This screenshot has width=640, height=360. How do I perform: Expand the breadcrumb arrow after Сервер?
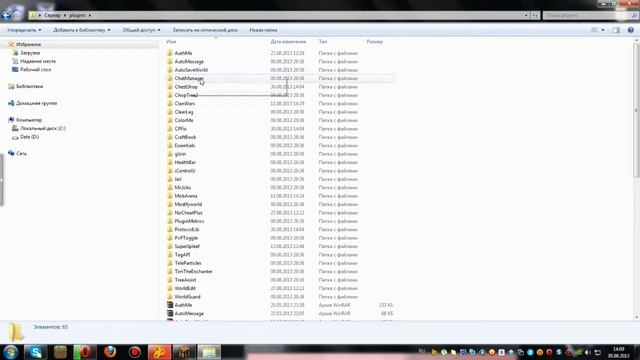[x=65, y=16]
